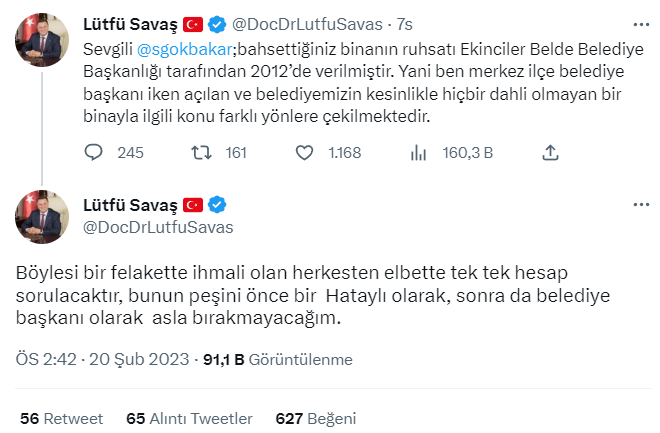Open more options on the second tweet
The height and width of the screenshot is (433, 660).
(639, 204)
